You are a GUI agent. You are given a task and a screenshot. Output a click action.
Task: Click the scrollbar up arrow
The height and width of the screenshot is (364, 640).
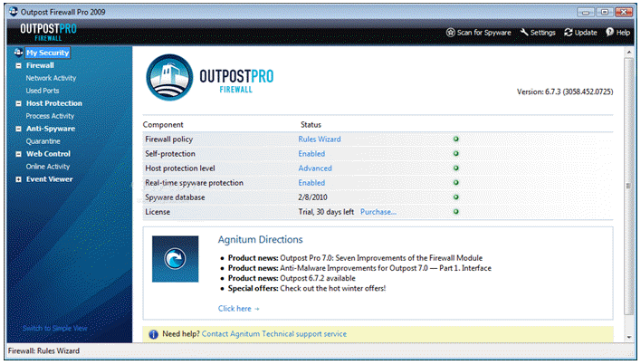[x=629, y=52]
